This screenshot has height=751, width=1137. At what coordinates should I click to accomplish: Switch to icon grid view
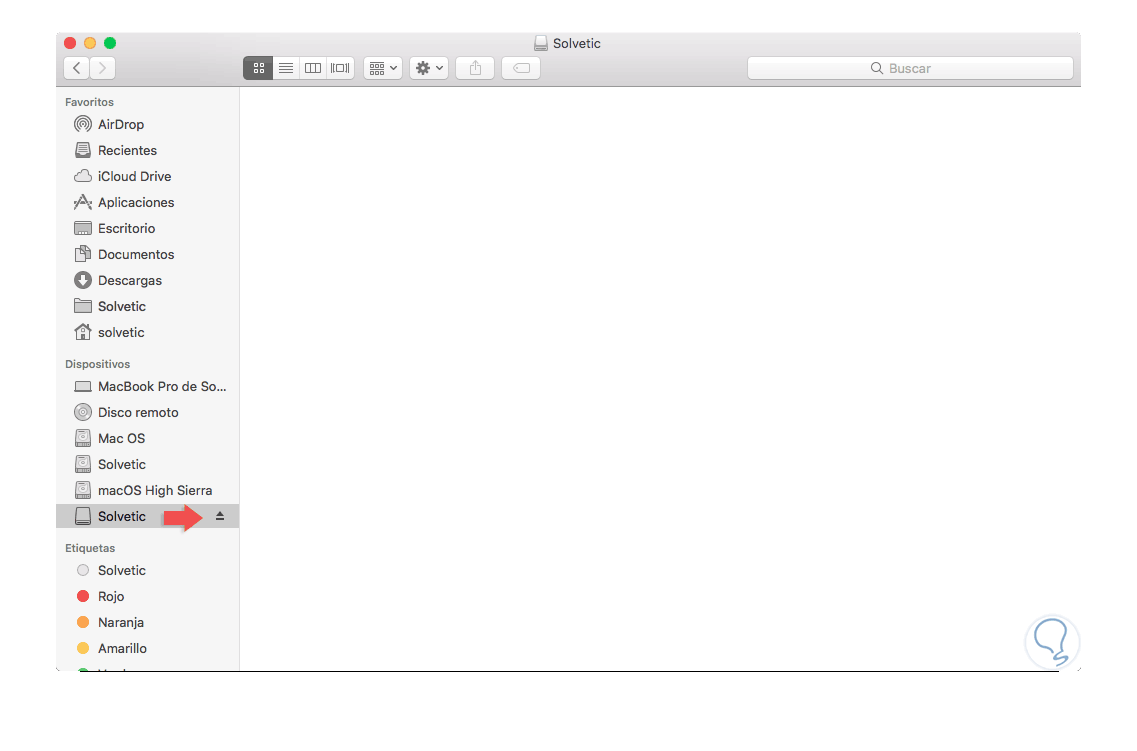point(258,68)
